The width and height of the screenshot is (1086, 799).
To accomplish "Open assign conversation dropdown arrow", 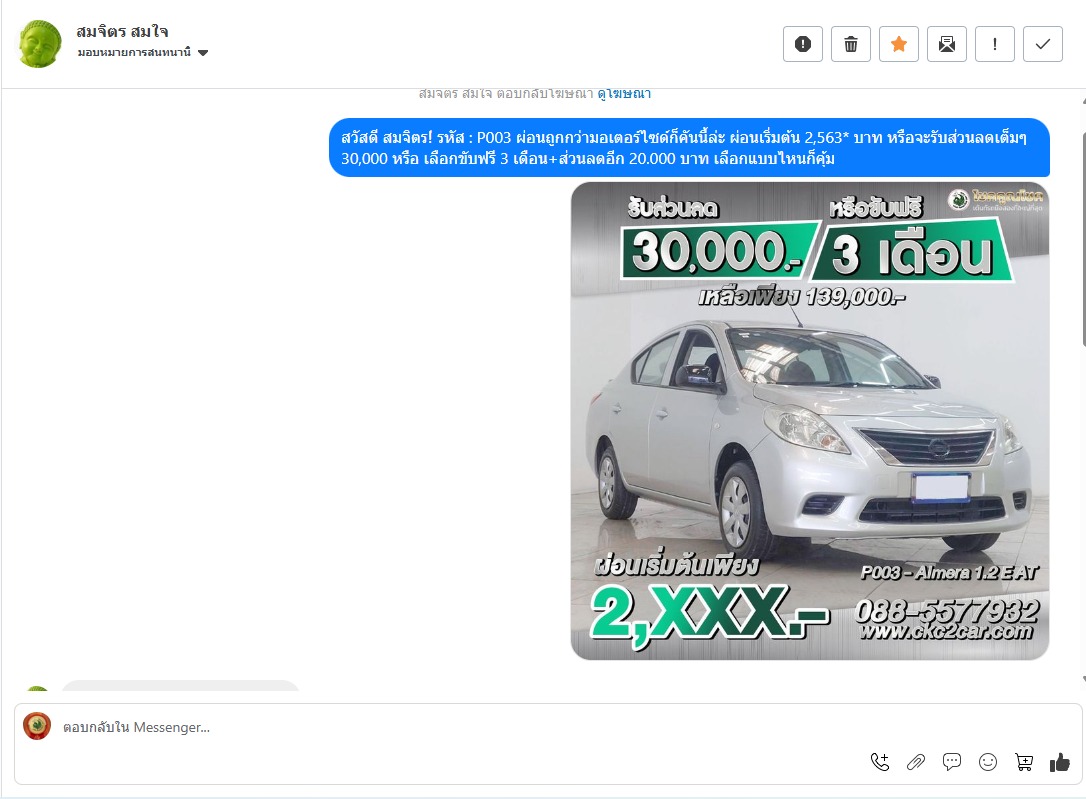I will (203, 53).
